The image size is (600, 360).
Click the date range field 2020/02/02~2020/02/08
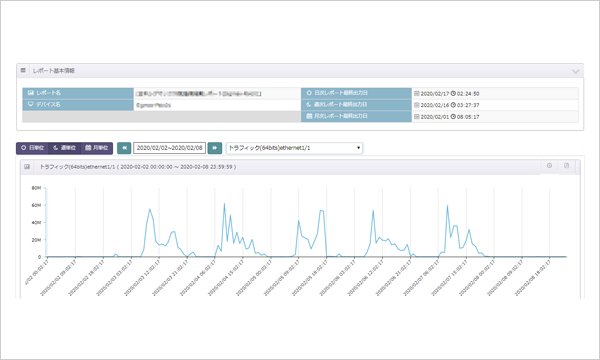pos(170,148)
